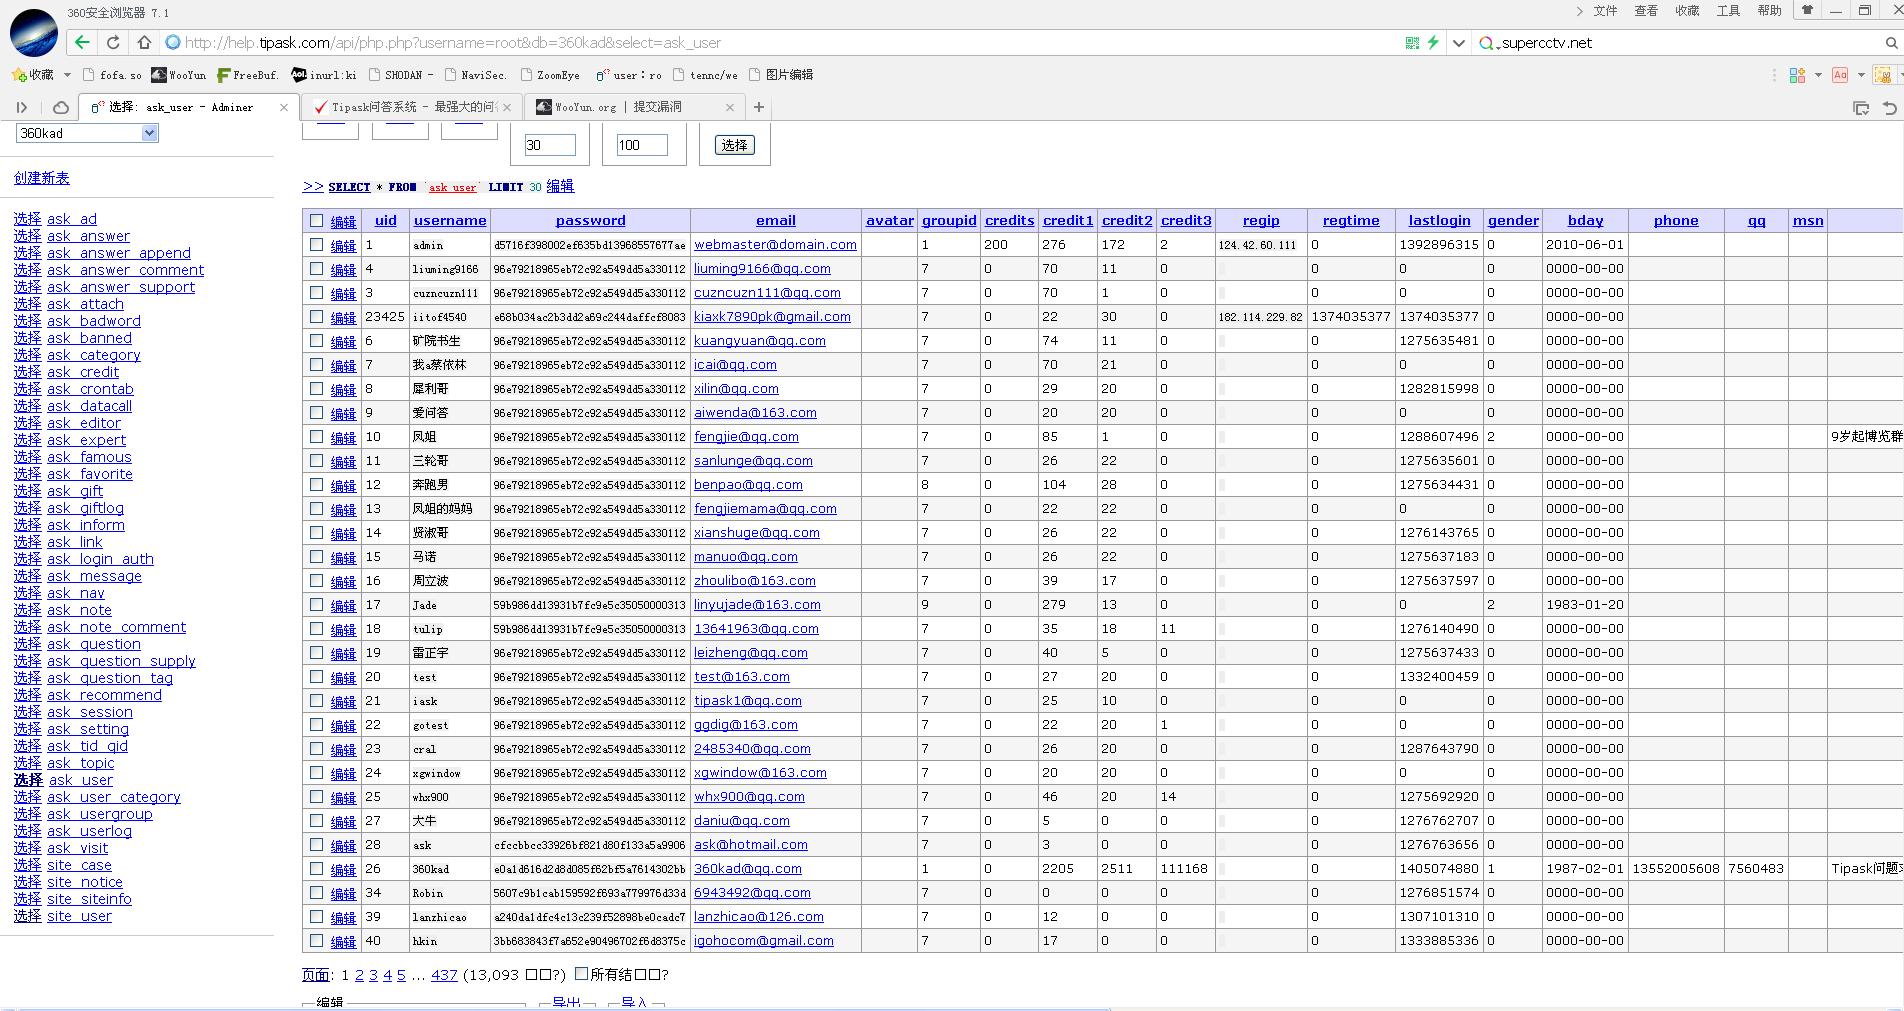Open the extensions grid icon
This screenshot has width=1904, height=1011.
[1797, 75]
